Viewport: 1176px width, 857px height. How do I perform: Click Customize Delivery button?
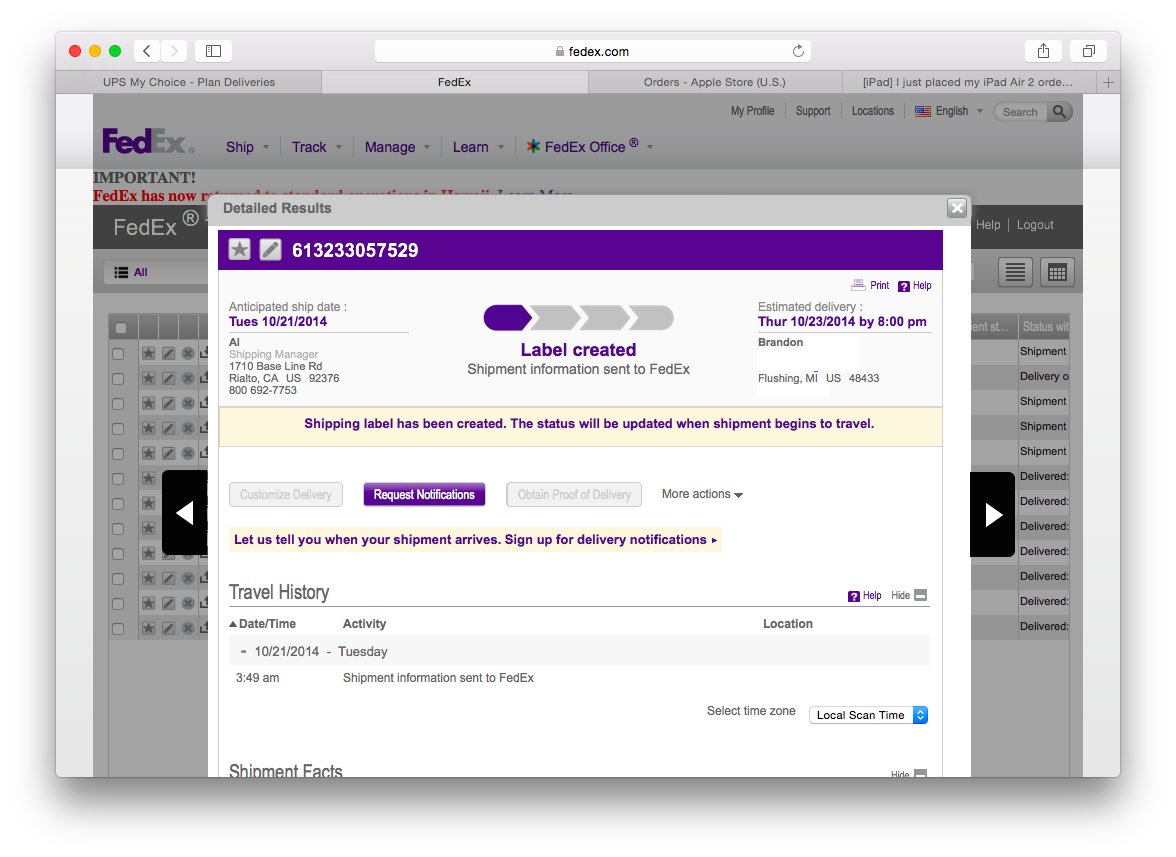(286, 495)
